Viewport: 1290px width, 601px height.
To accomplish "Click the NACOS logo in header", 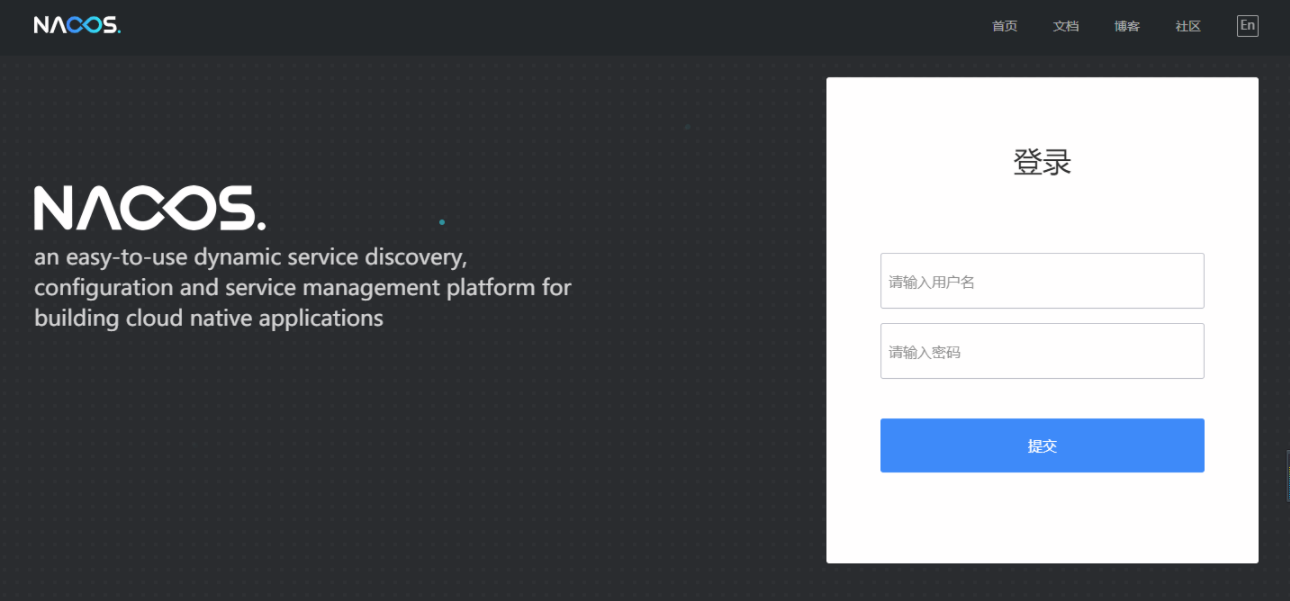I will tap(77, 26).
